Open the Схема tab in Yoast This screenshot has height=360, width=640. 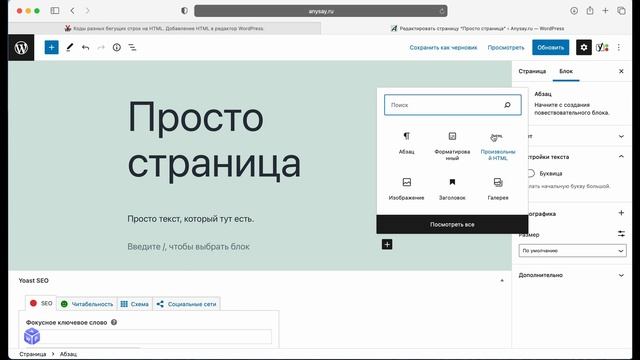(x=135, y=304)
